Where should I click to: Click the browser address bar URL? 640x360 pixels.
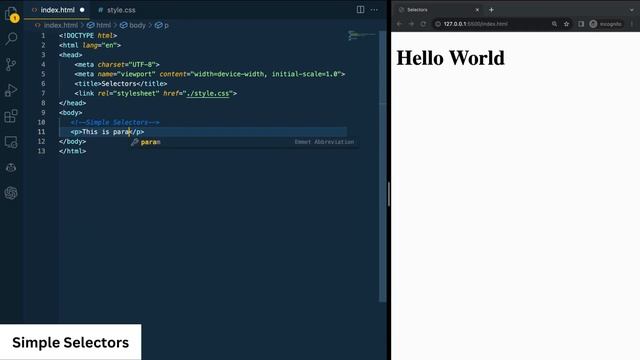click(476, 24)
